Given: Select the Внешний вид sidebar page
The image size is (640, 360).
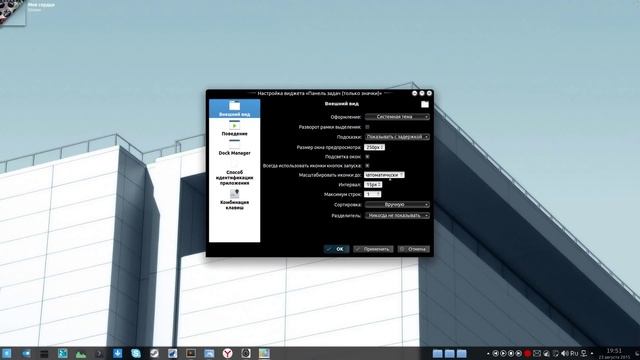Looking at the screenshot, I should pyautogui.click(x=234, y=109).
